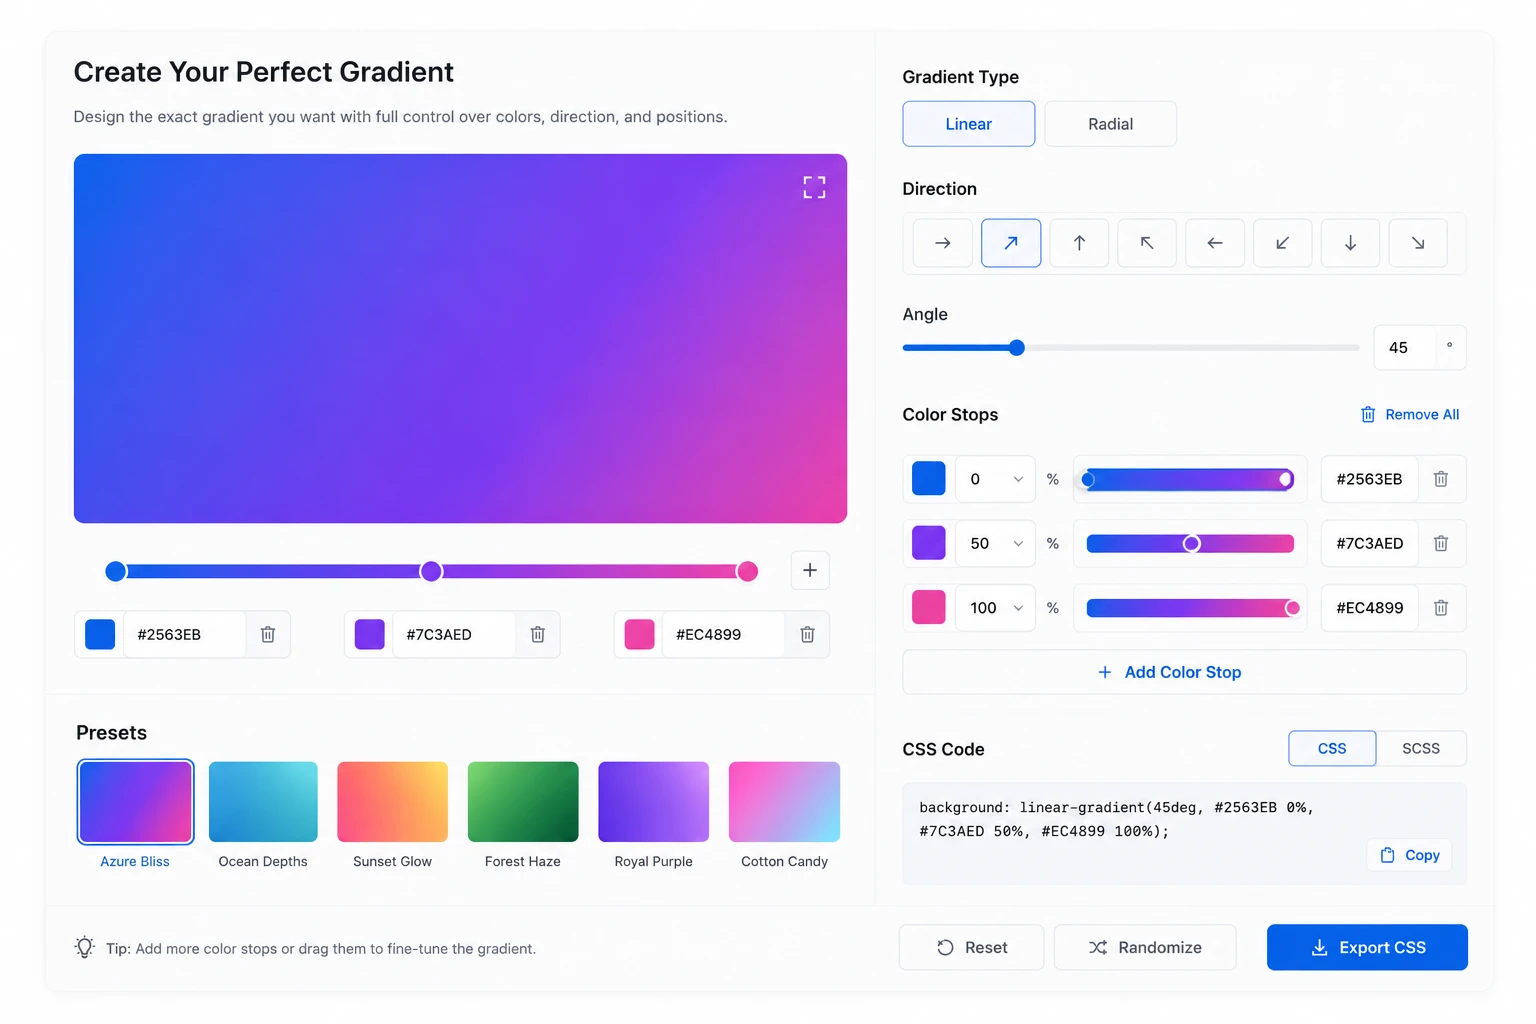Screen dimensions: 1536x1024
Task: Delete the #EC4899 stop below preview
Action: 807,634
